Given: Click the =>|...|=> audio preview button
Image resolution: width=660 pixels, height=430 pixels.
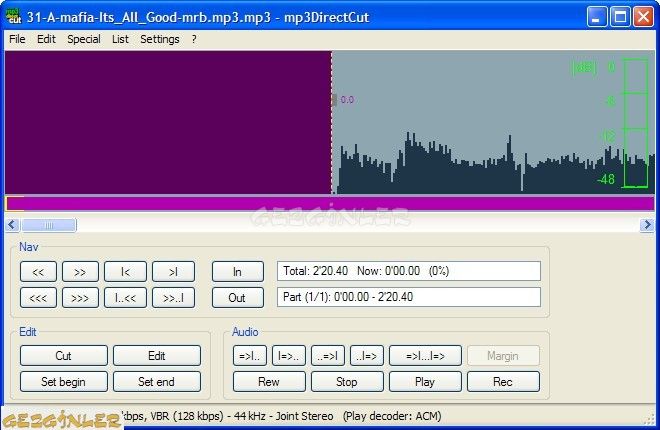Looking at the screenshot, I should [425, 355].
